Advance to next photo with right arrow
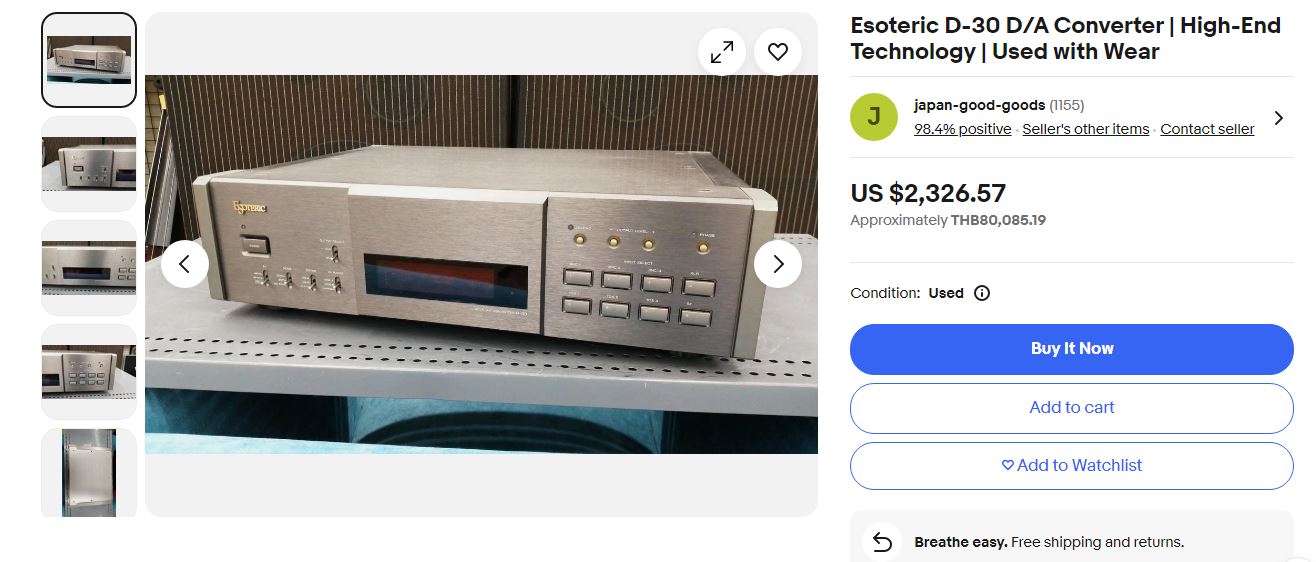 (778, 264)
